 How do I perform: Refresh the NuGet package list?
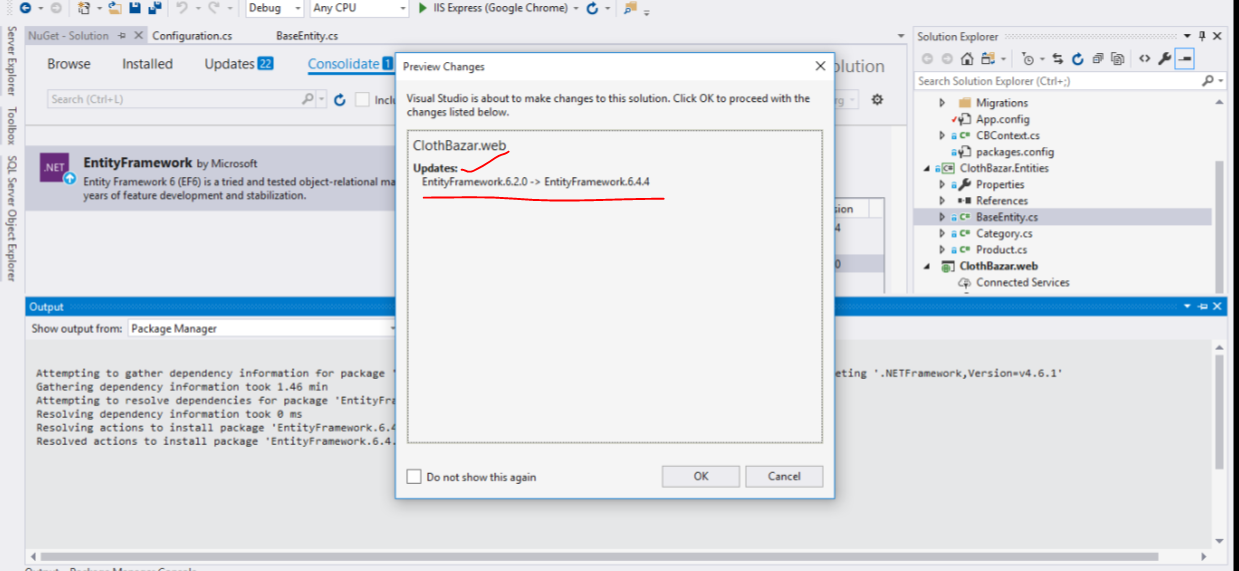pyautogui.click(x=340, y=99)
